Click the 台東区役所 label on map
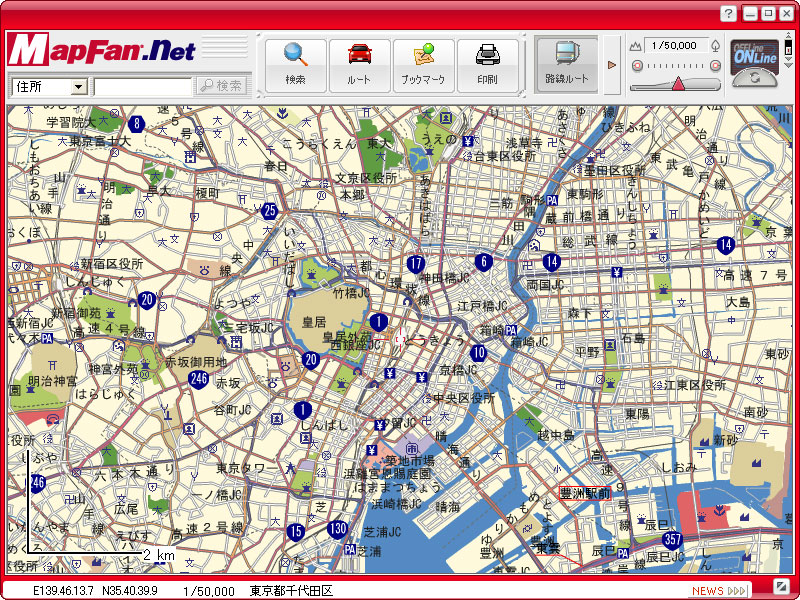The width and height of the screenshot is (800, 600). pos(505,156)
